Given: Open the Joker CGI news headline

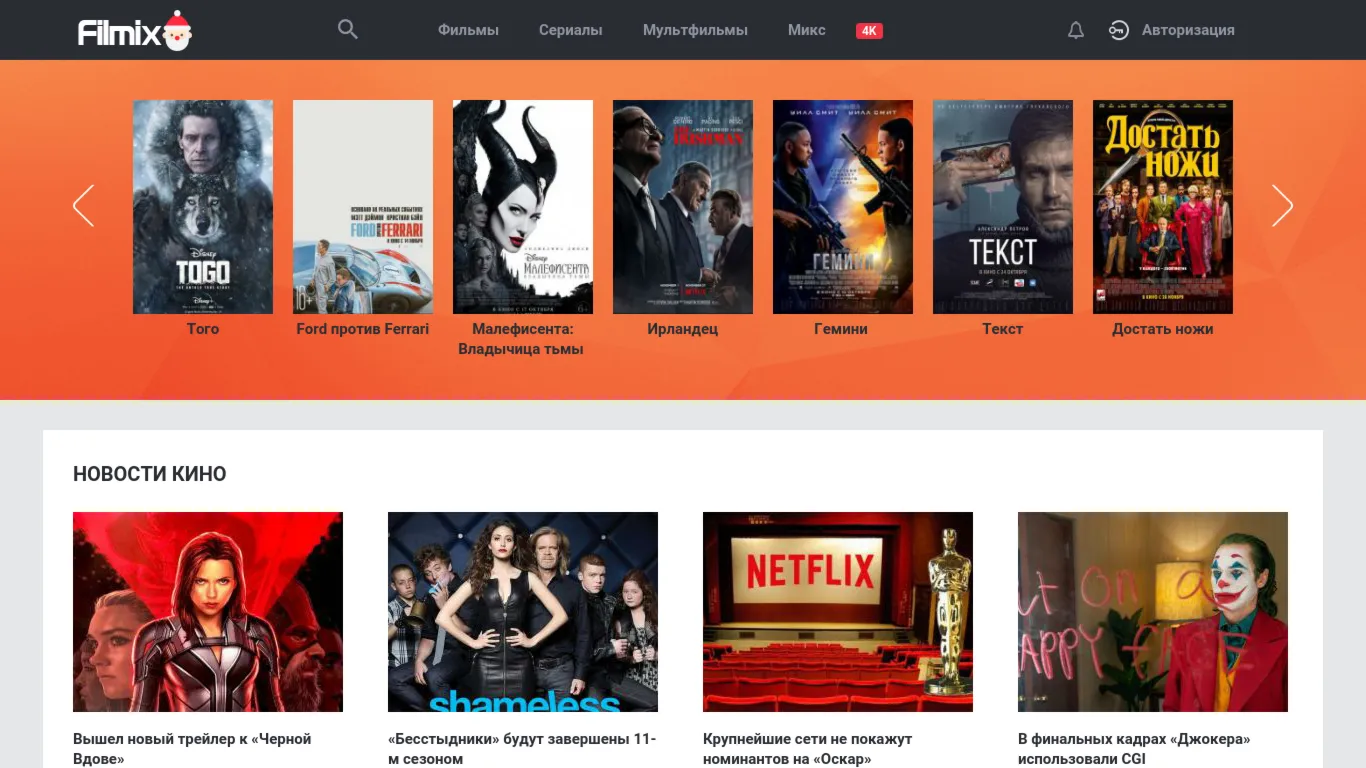Looking at the screenshot, I should 1134,749.
